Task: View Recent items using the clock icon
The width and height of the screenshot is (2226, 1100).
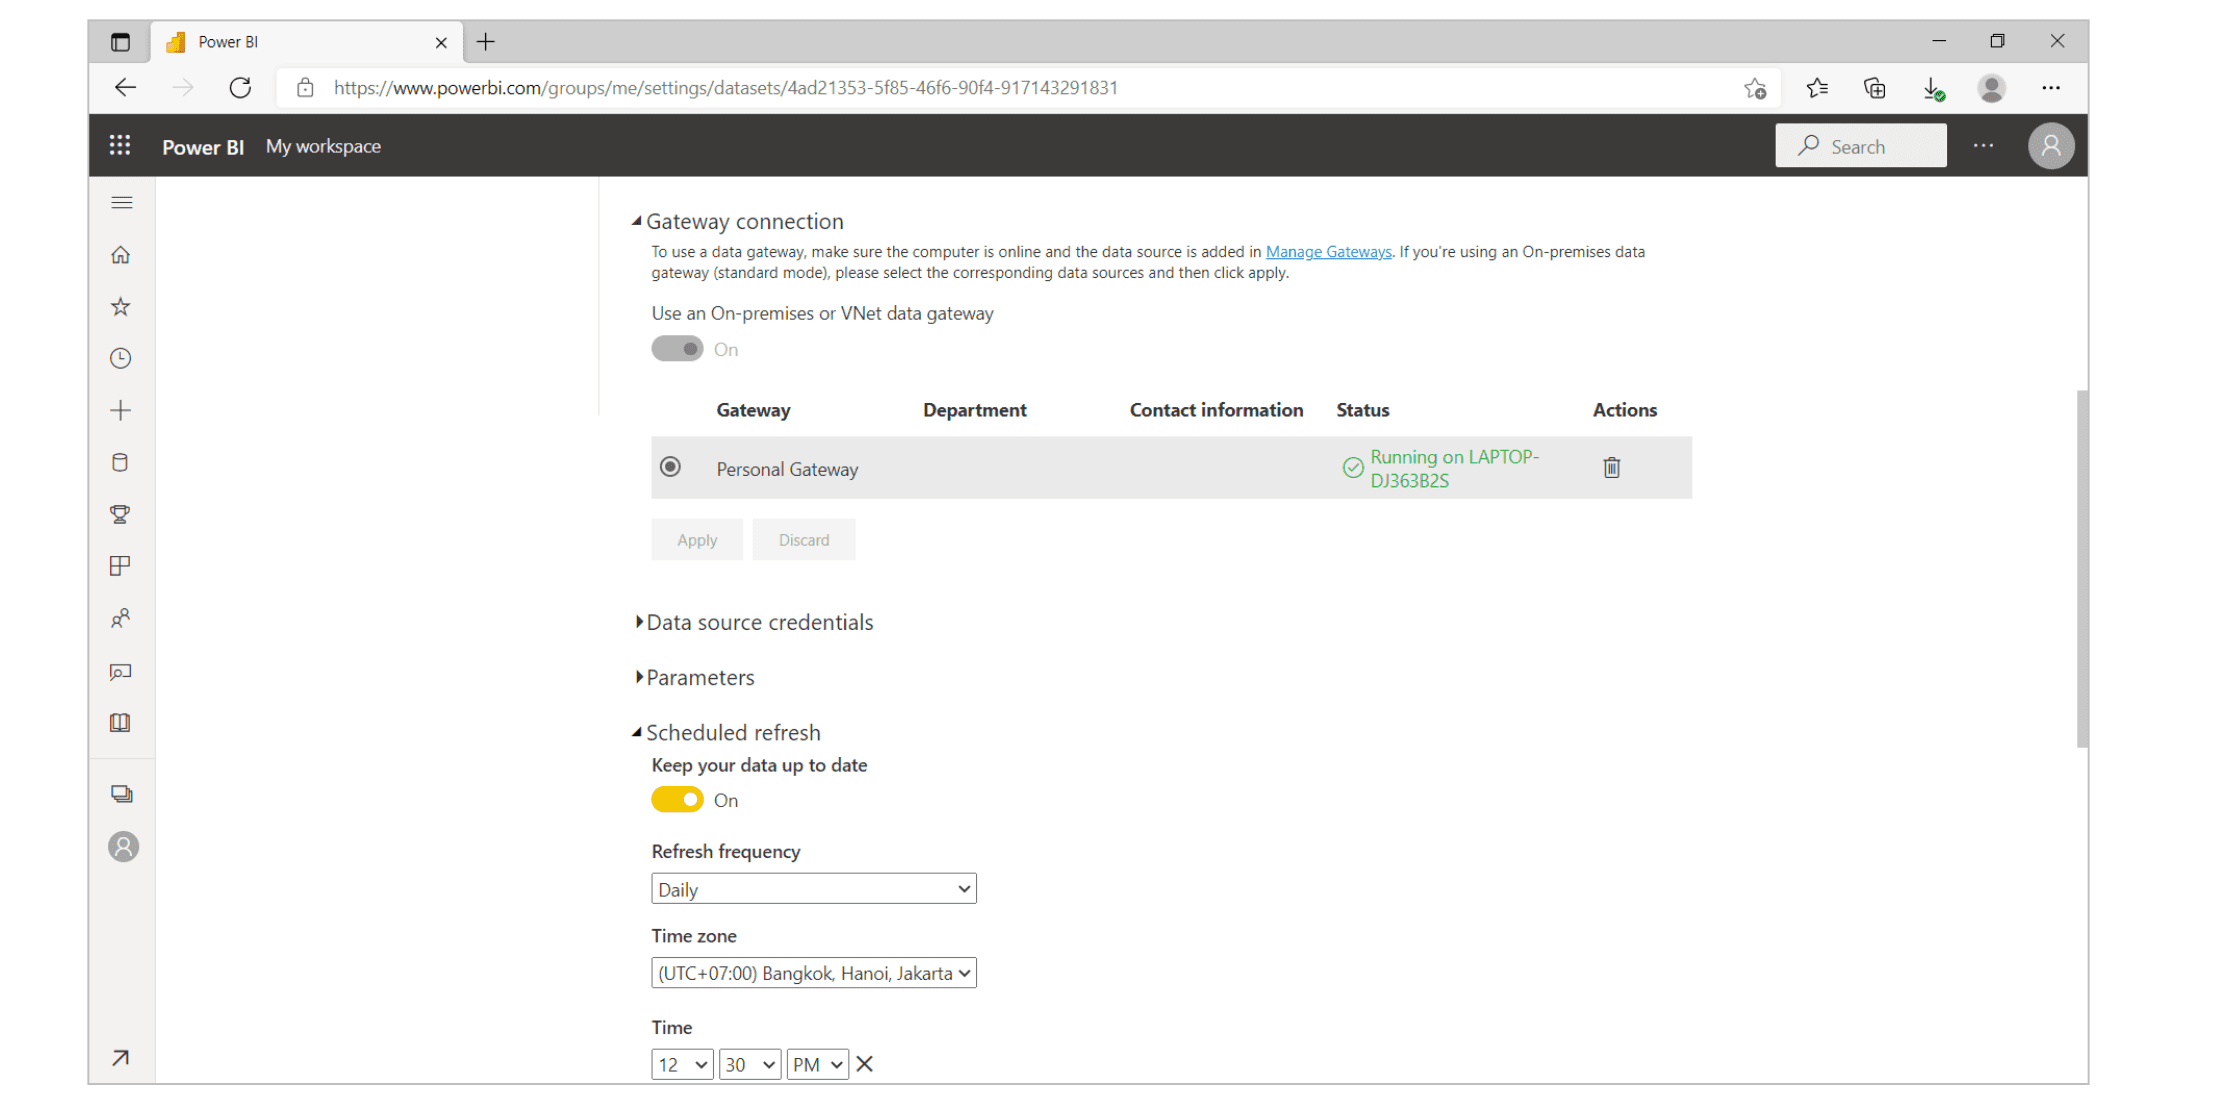Action: [121, 358]
